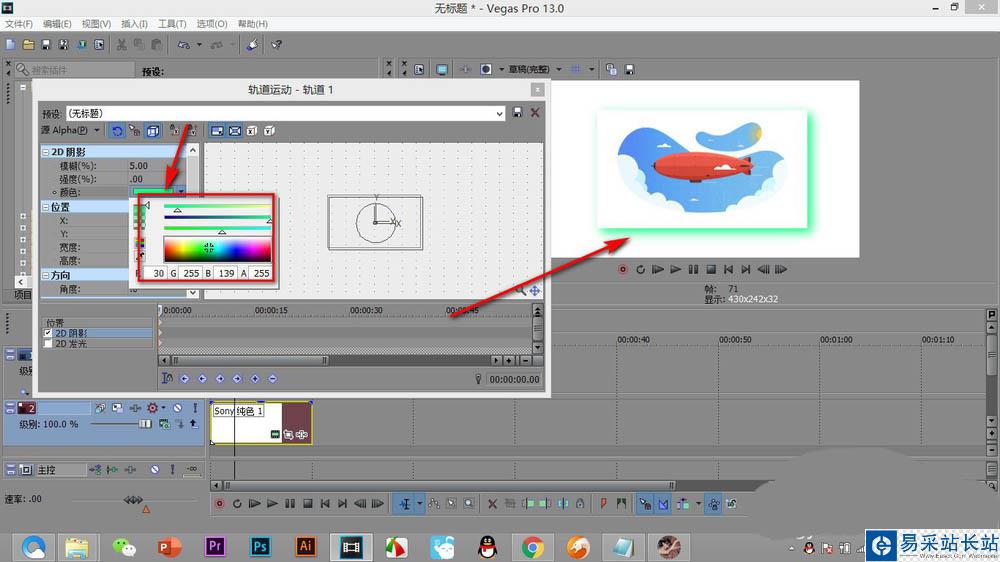Collapse the 位置 section
This screenshot has width=1000, height=562.
[45, 207]
